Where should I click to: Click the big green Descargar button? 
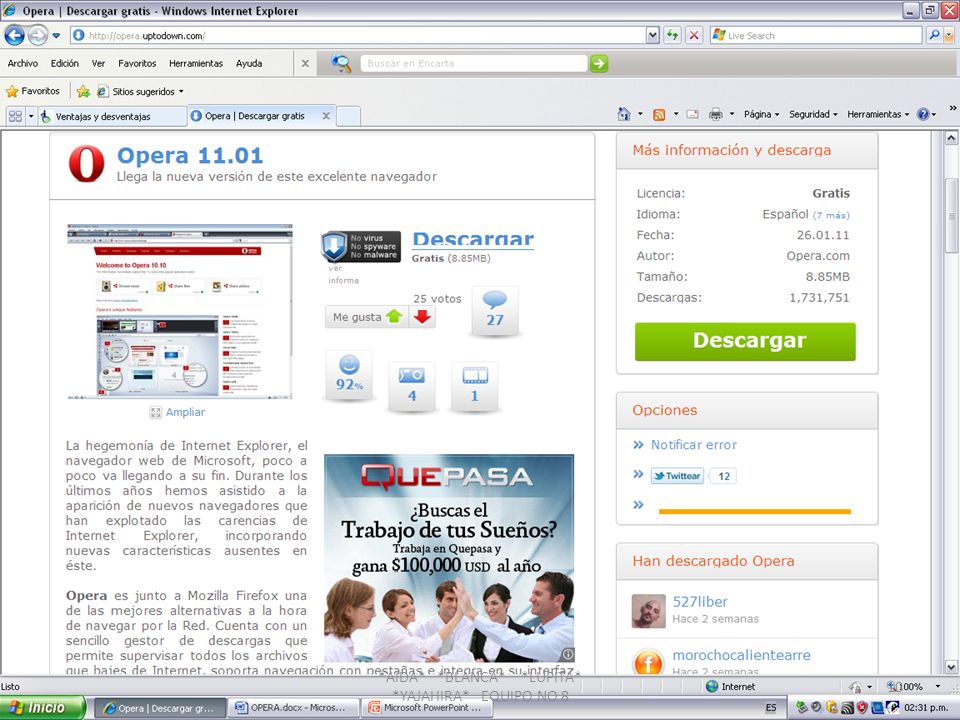[x=744, y=341]
